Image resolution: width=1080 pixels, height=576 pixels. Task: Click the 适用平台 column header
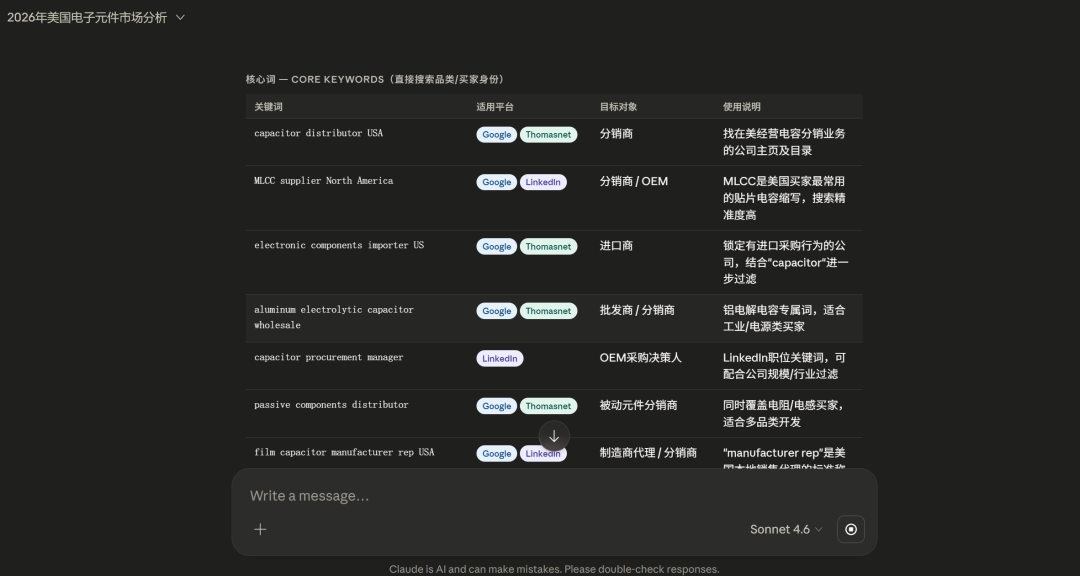495,107
